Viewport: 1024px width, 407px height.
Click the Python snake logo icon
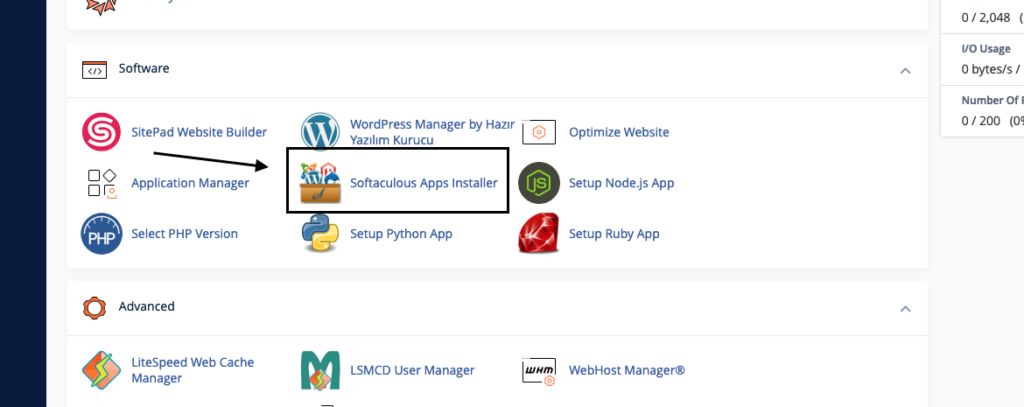[x=320, y=233]
